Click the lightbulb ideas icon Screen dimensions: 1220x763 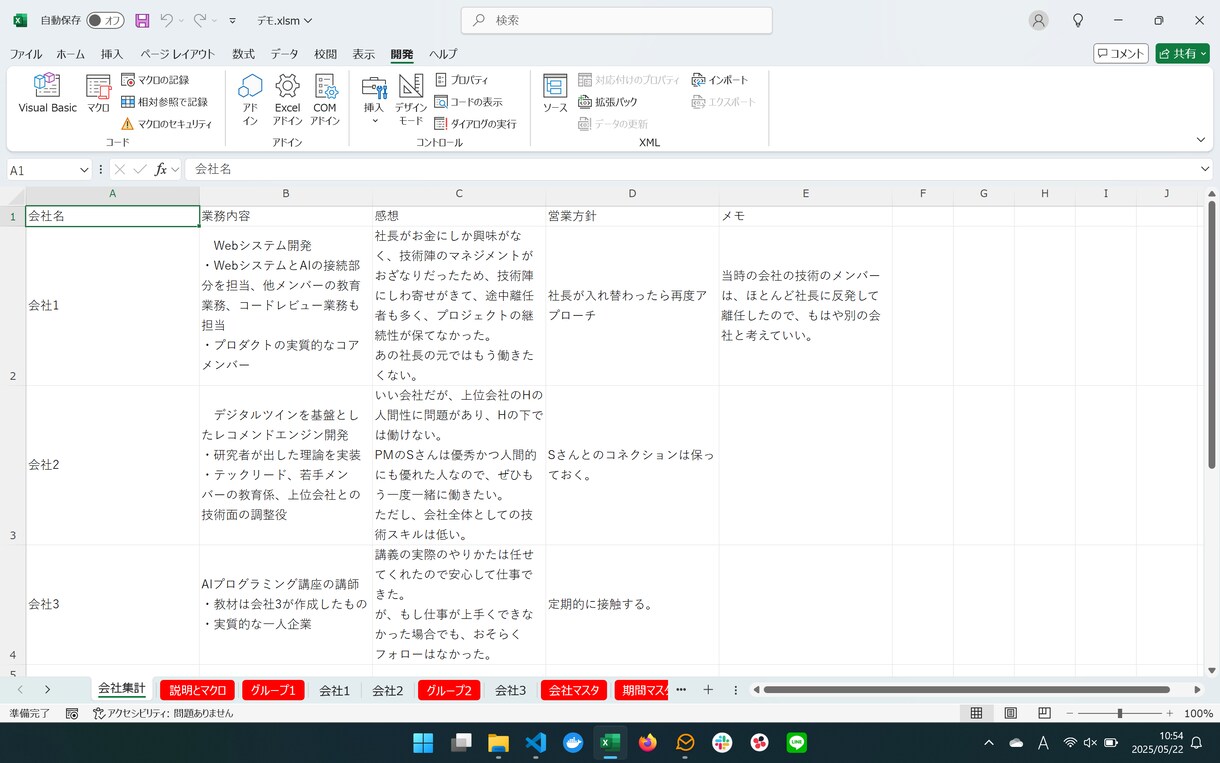1078,20
